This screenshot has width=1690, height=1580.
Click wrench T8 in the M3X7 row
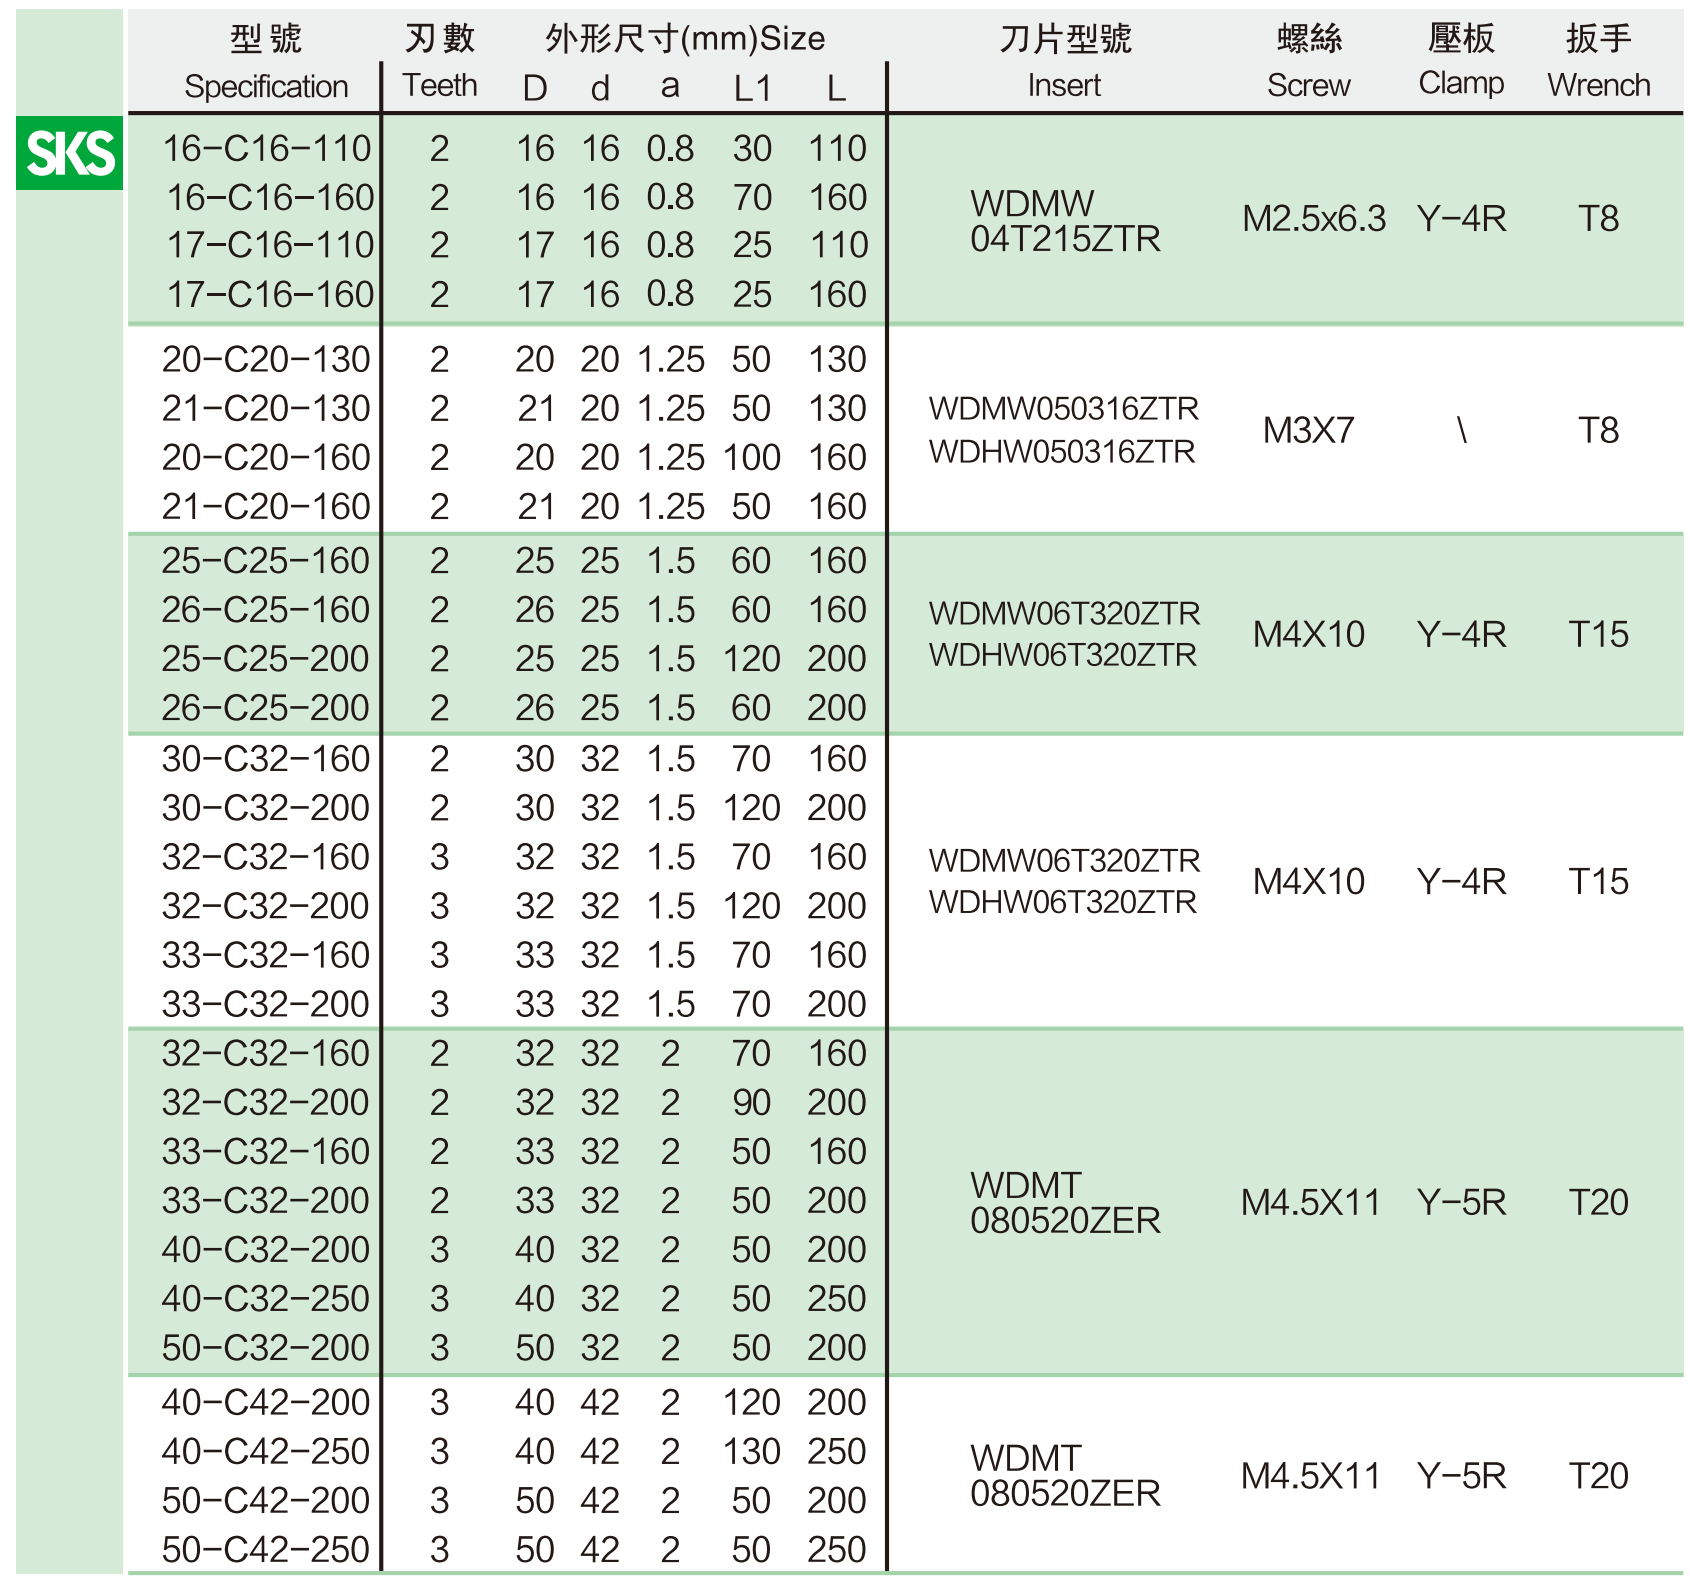[1598, 431]
